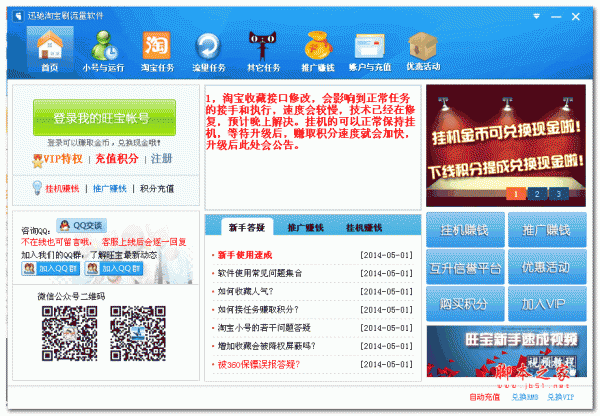Screen dimensions: 600x416
Task: Click the 加入VIP tile button
Action: tap(547, 304)
